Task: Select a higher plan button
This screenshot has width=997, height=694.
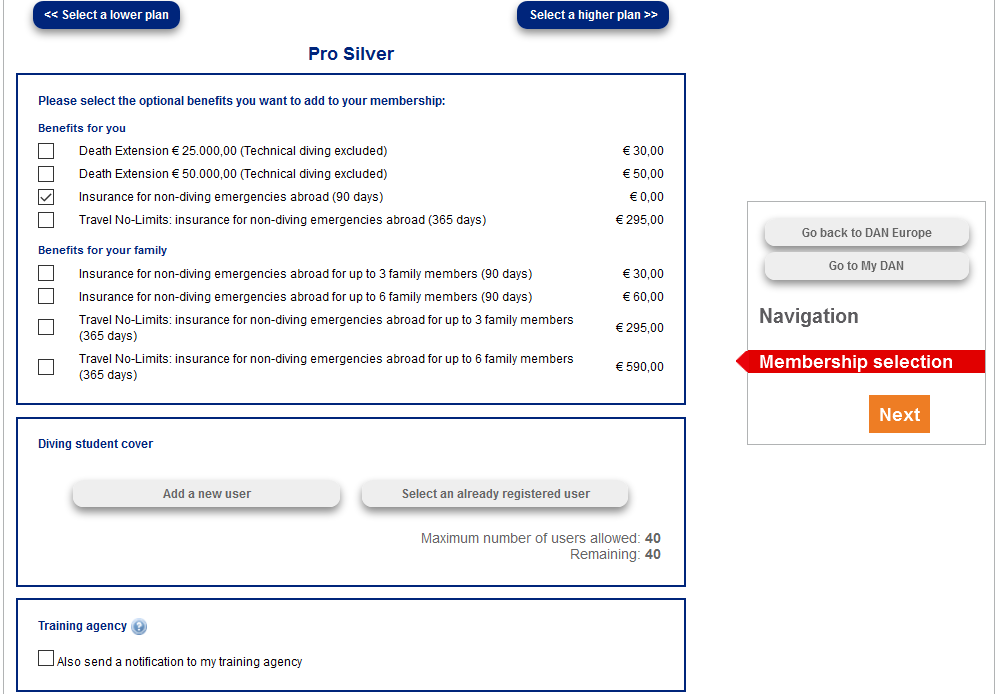Action: (593, 15)
